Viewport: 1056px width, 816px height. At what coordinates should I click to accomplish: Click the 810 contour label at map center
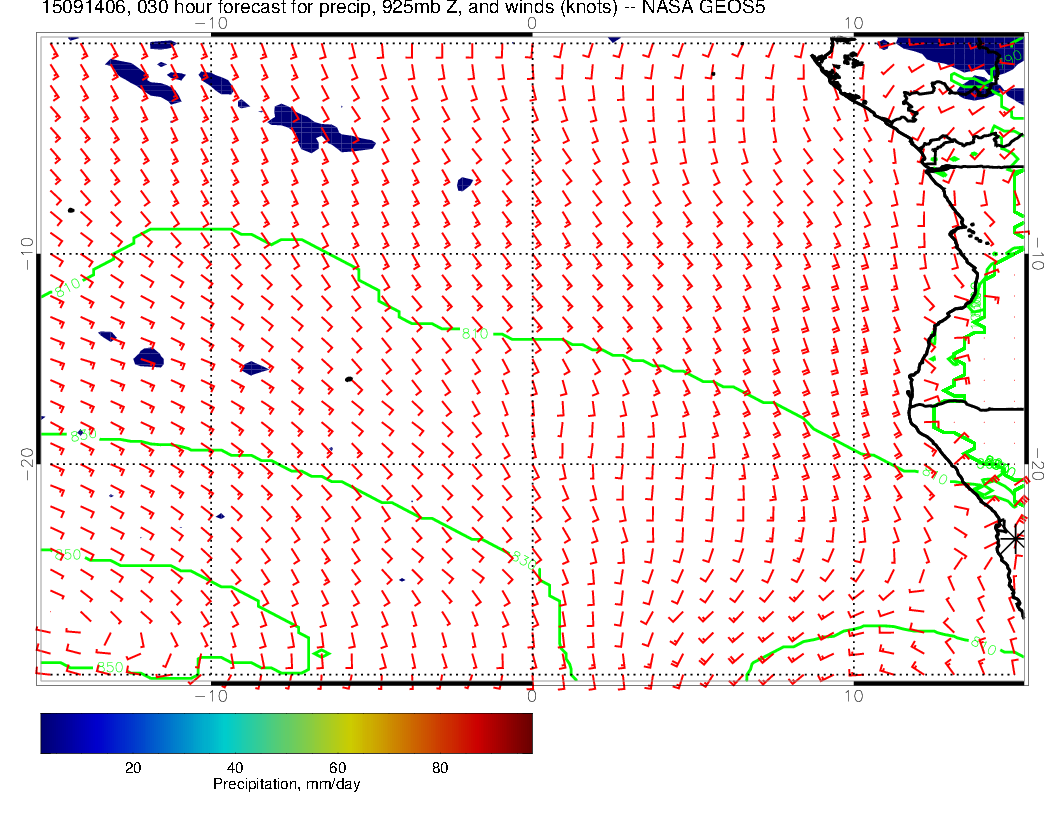(x=475, y=333)
